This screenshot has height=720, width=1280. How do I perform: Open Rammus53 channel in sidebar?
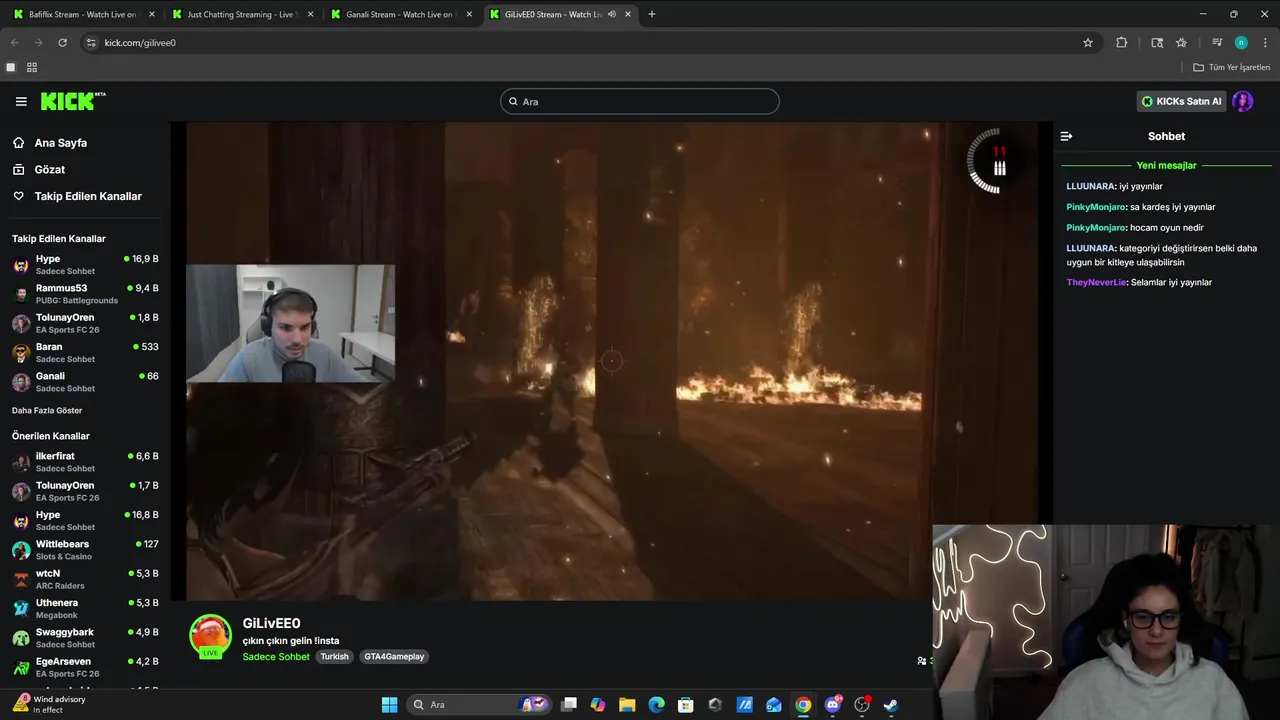85,294
